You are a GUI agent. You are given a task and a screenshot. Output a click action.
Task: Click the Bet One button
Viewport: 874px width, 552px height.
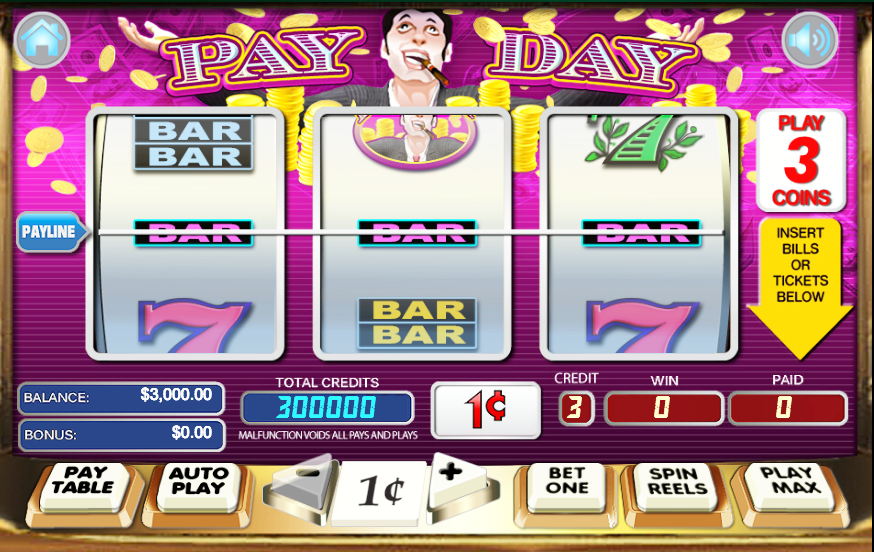coord(566,486)
